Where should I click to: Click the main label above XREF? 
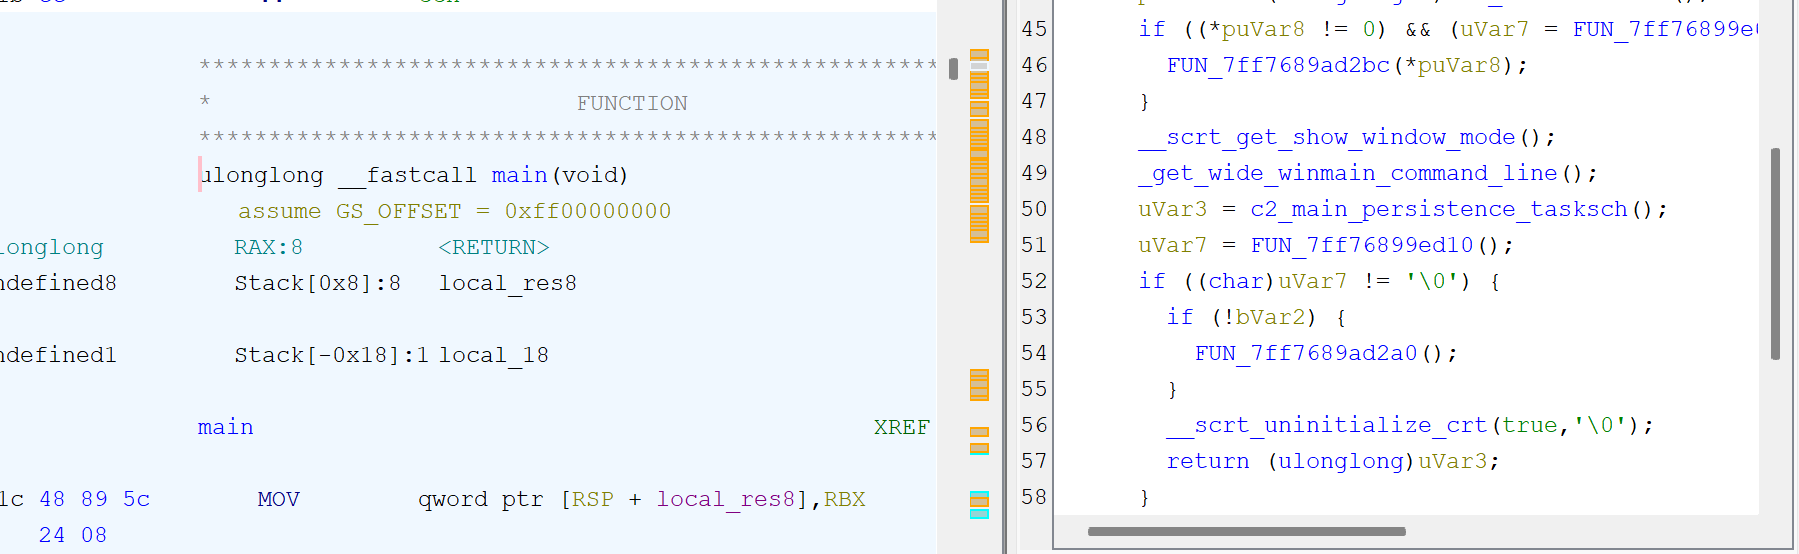pos(225,427)
